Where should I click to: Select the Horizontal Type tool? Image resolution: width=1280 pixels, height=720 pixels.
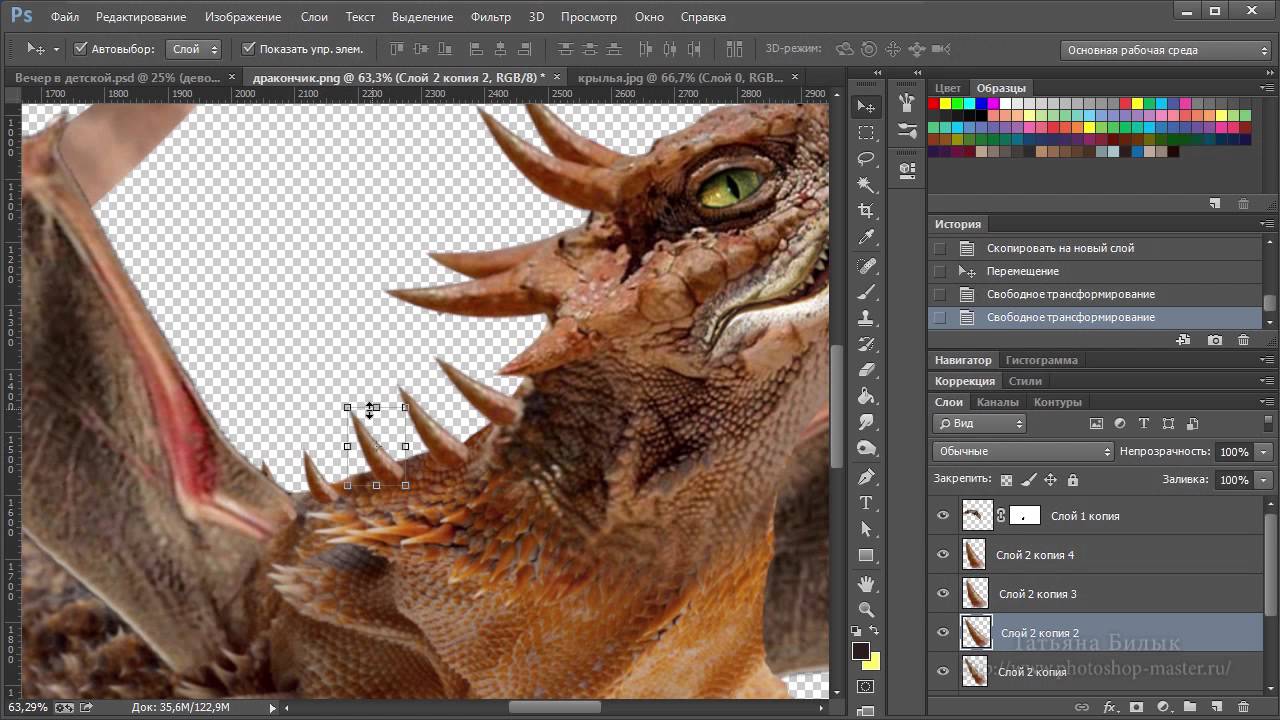866,503
